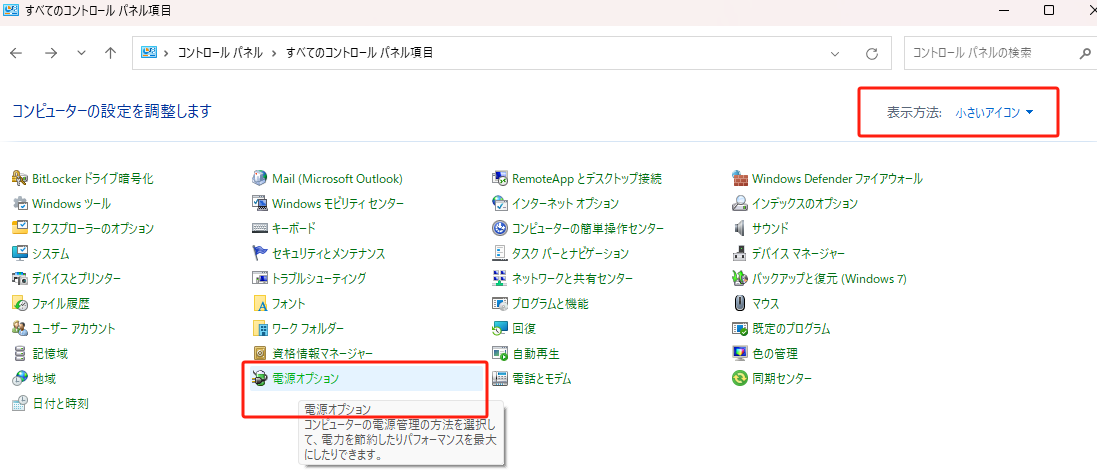Open 既定のプログラム link
Screen dimensions: 1097x473
click(x=791, y=328)
